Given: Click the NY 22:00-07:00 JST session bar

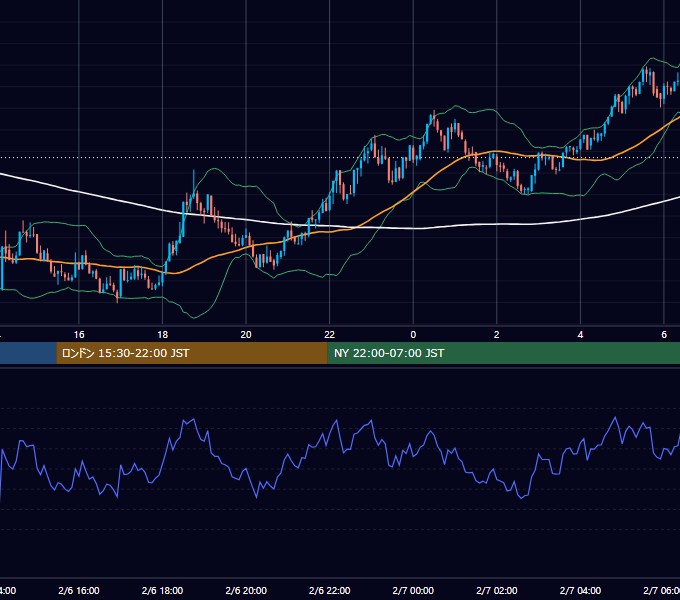Looking at the screenshot, I should tap(503, 353).
